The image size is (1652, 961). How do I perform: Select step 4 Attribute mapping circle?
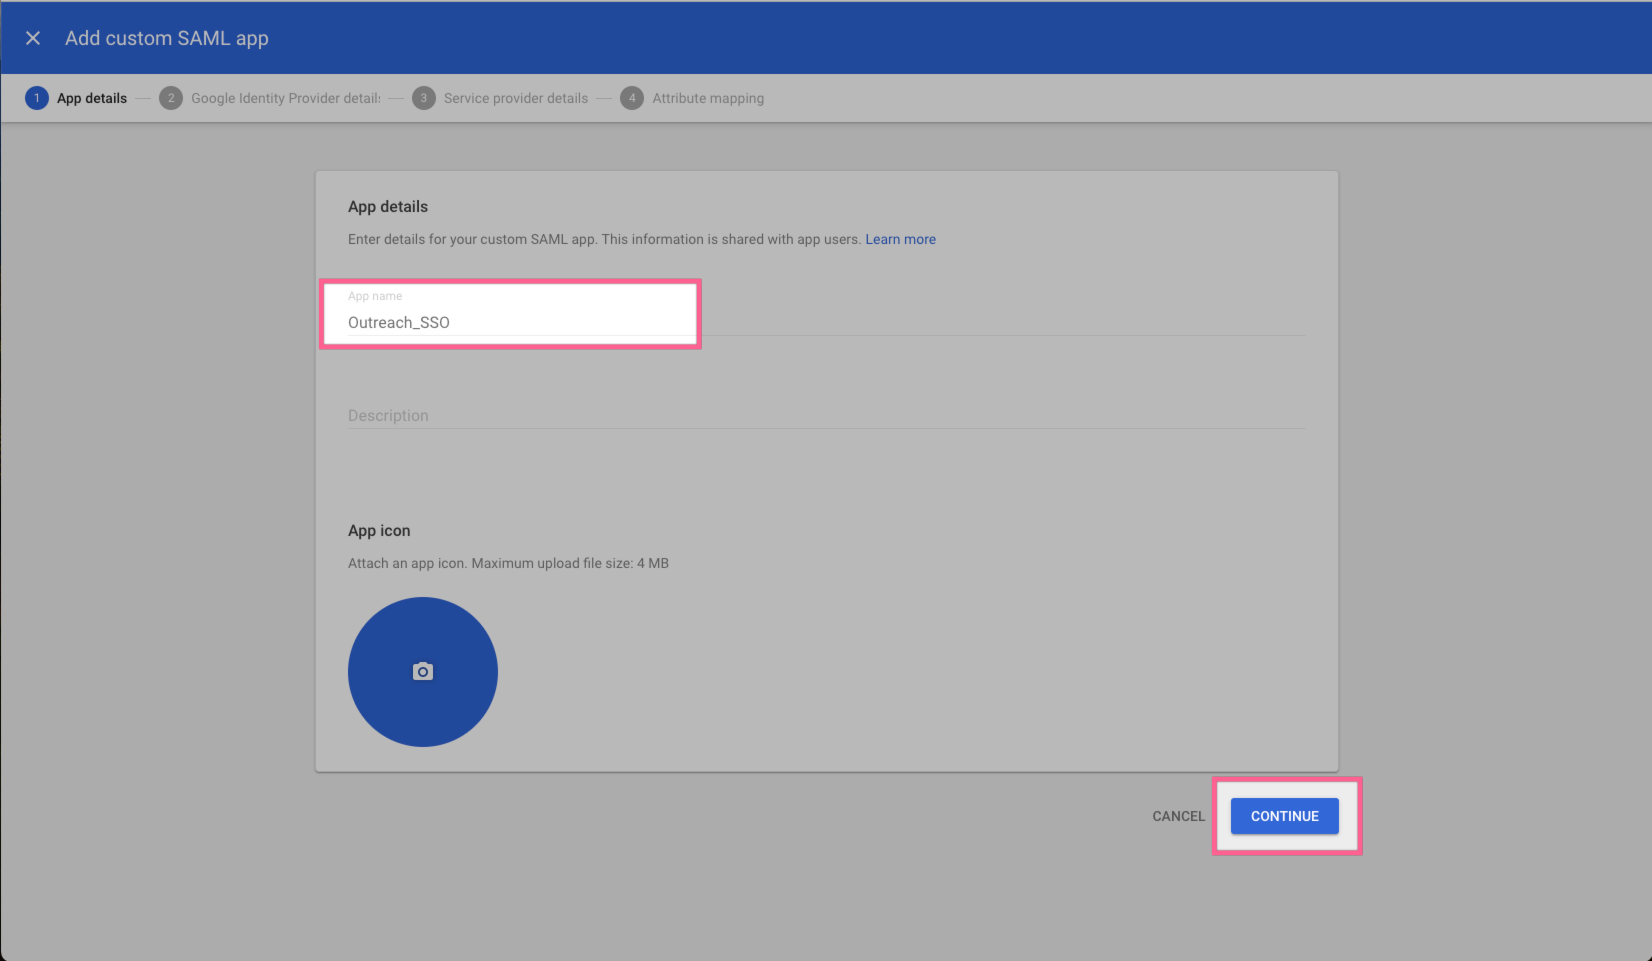[x=632, y=97]
